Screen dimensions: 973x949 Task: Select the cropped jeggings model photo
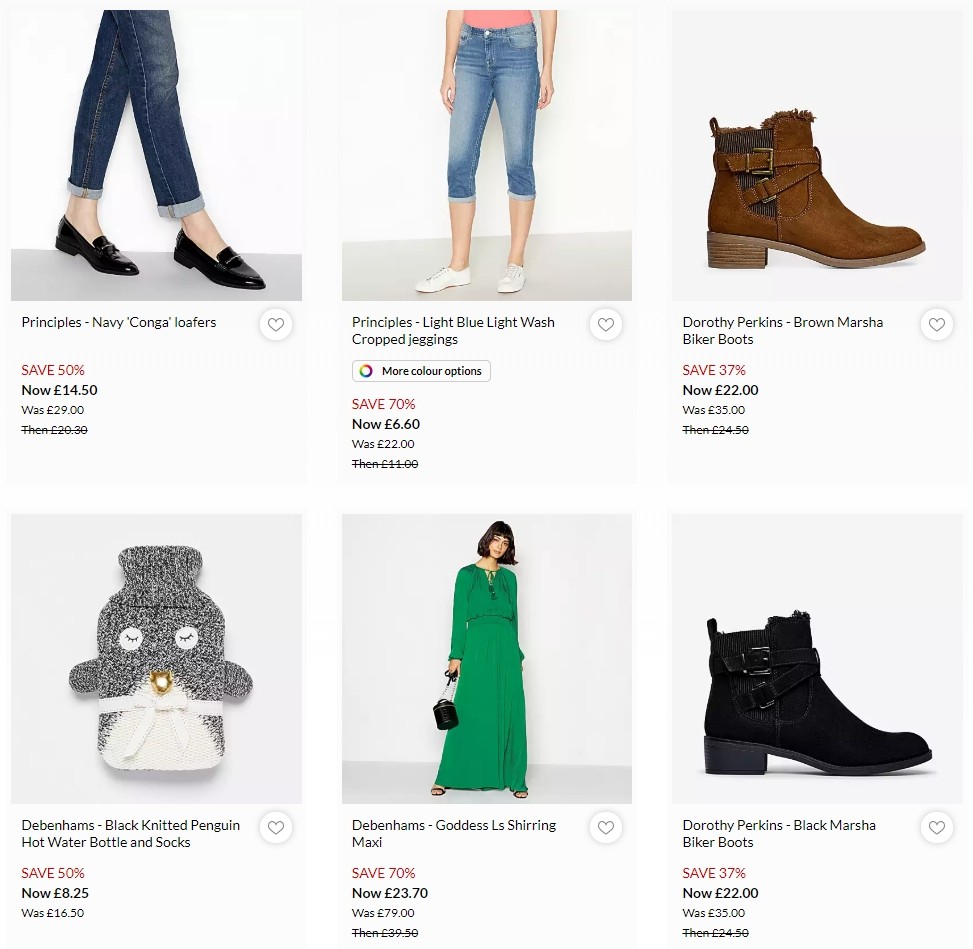(486, 154)
